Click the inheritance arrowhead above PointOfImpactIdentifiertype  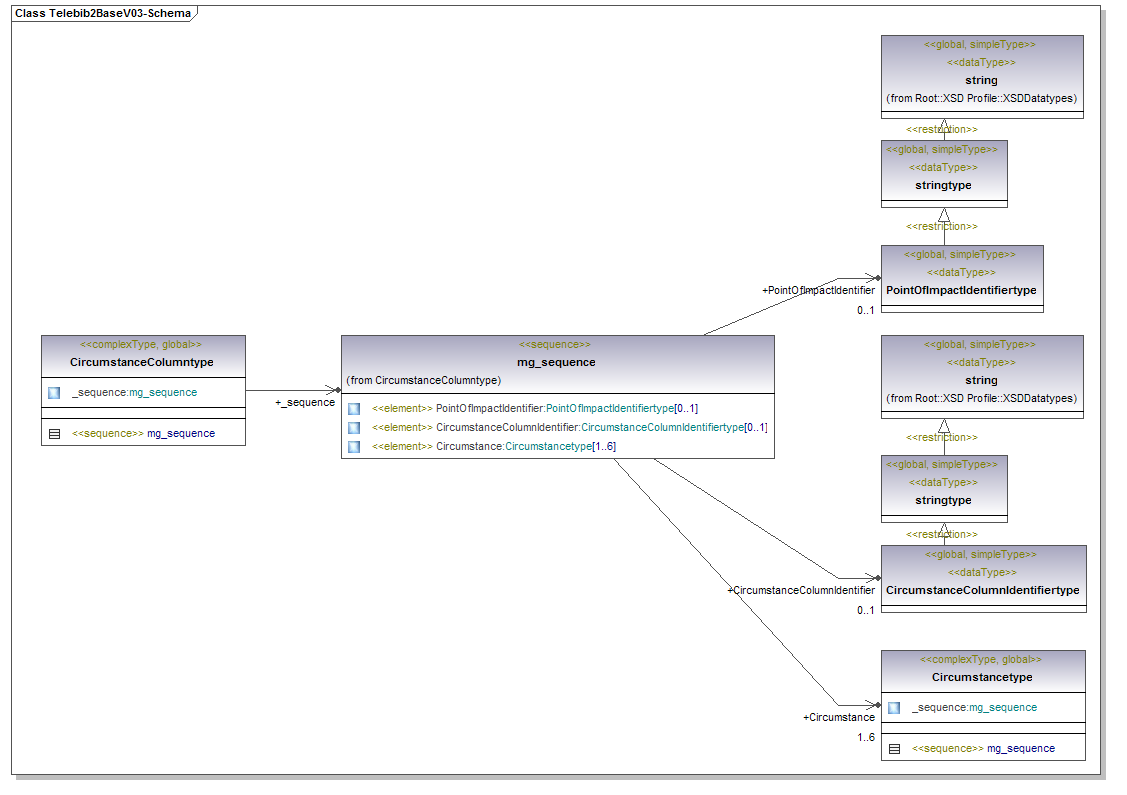coord(943,215)
